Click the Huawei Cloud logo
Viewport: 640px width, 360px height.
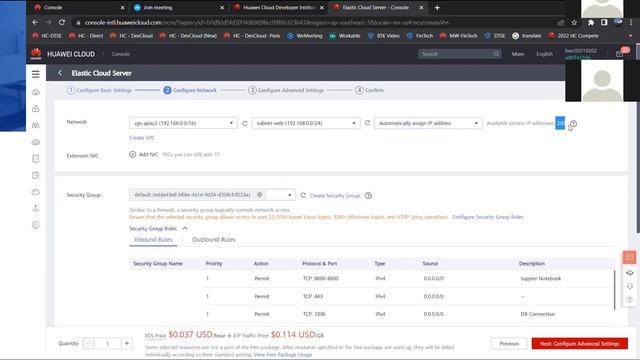click(x=36, y=53)
